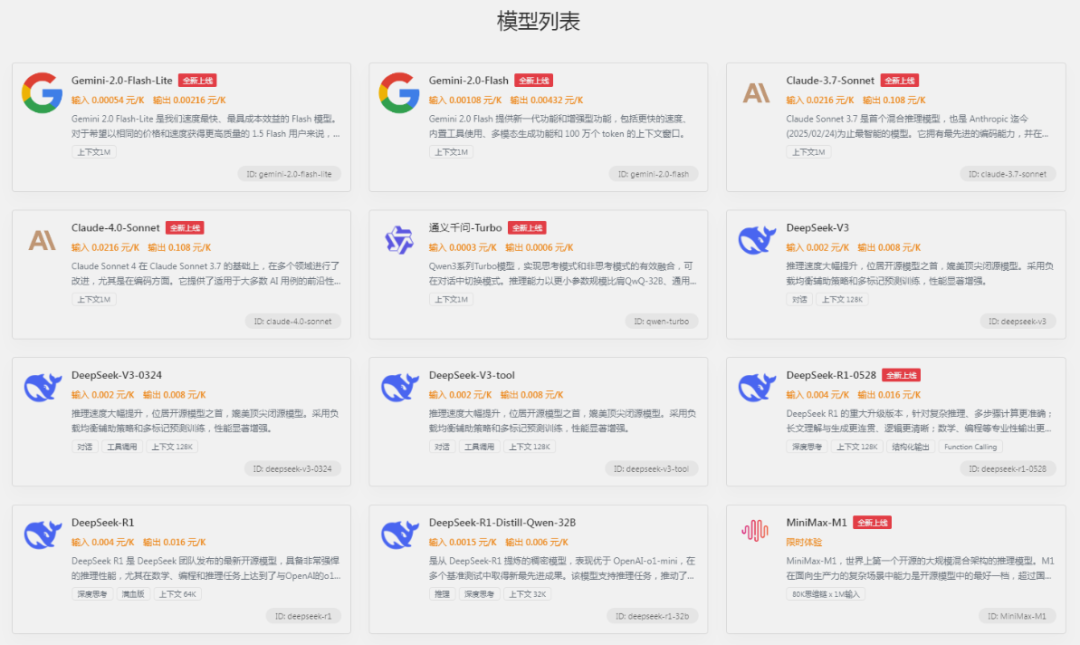This screenshot has height=645, width=1080.
Task: Click the 输入 0.00054 元/K price
Action: [108, 101]
